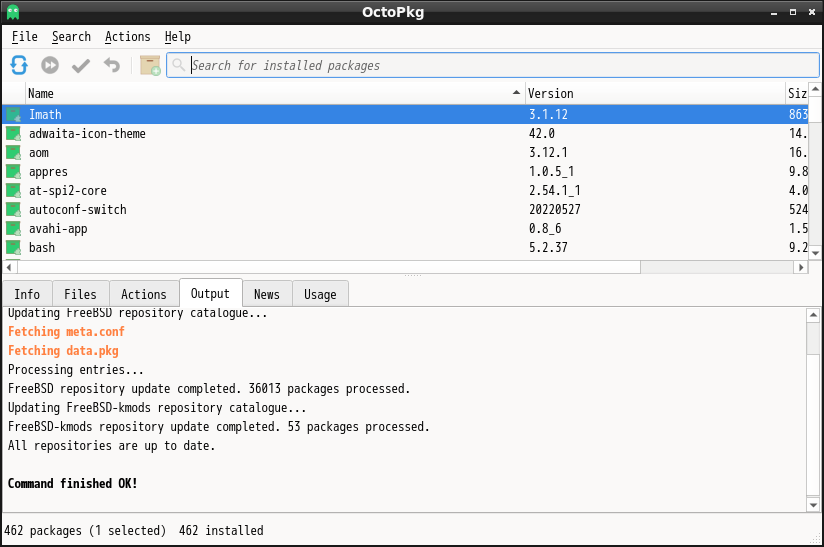Click the search for installed packages field
The image size is (824, 547).
point(493,65)
